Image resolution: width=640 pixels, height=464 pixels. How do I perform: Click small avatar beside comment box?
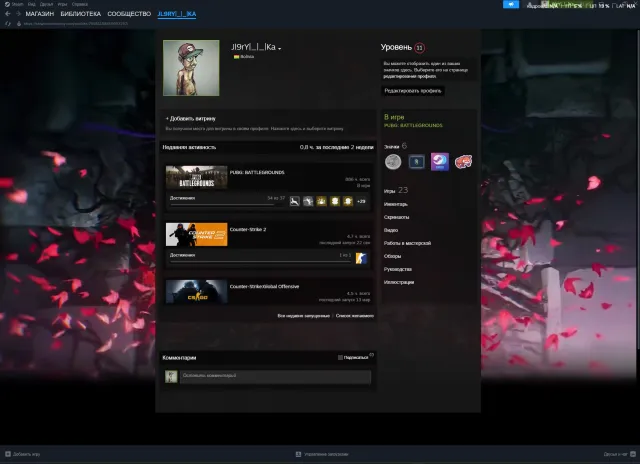pos(171,377)
